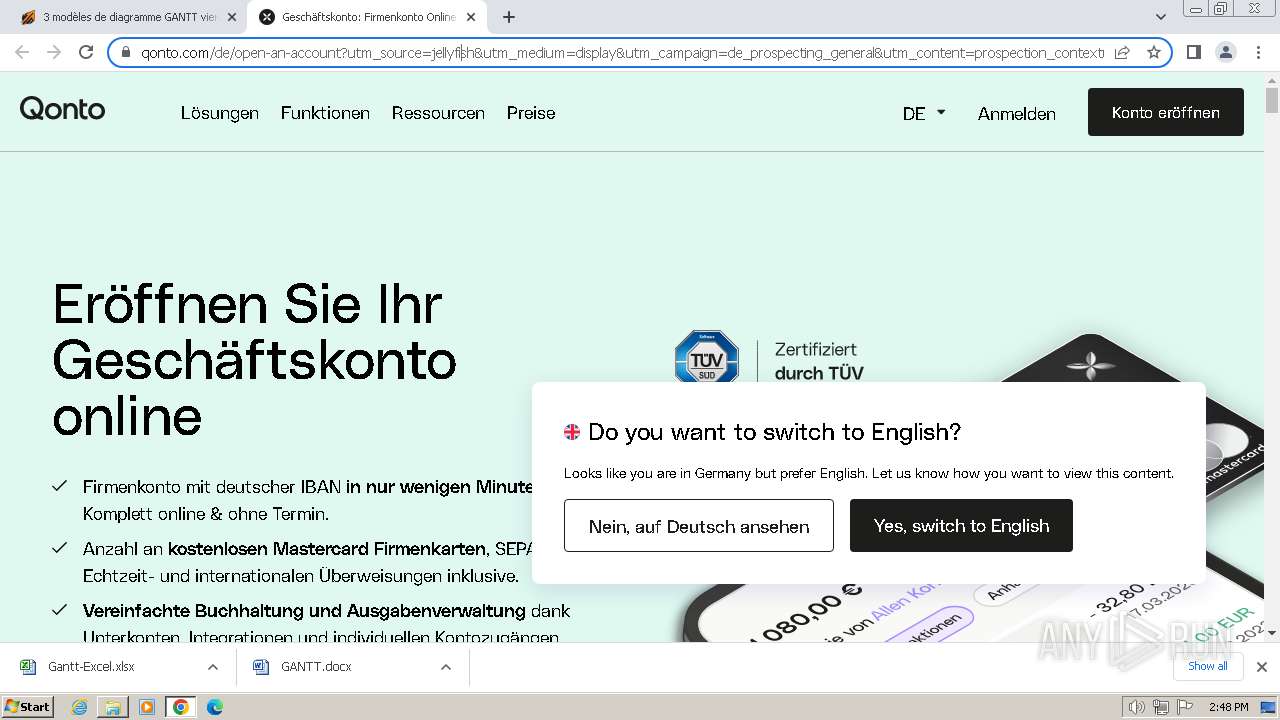1280x720 pixels.
Task: Expand the DE language dropdown
Action: click(924, 113)
